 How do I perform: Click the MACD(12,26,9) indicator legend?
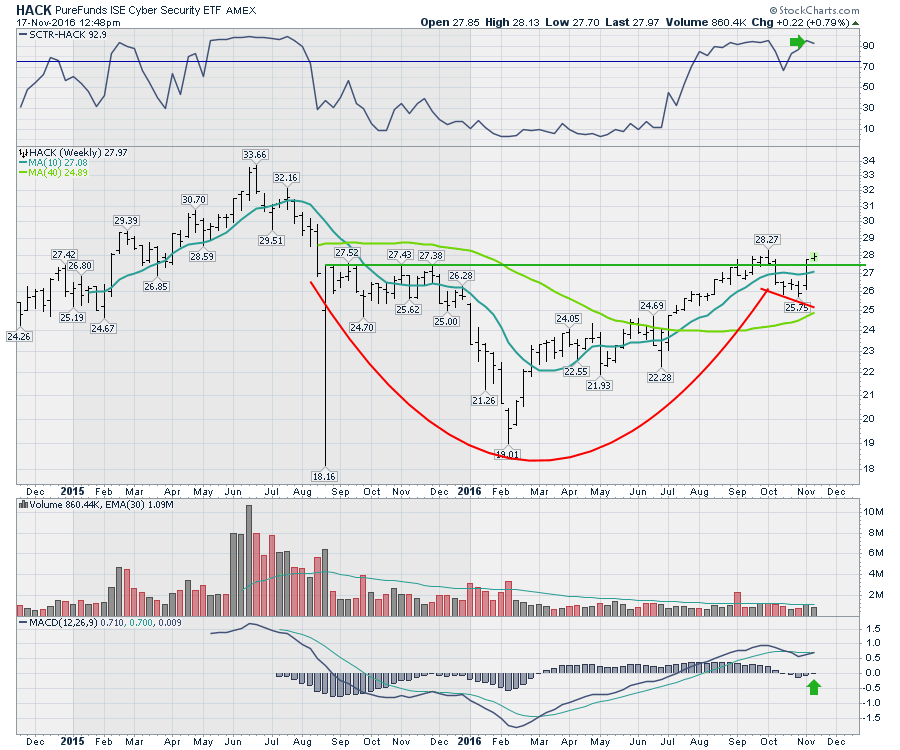pos(100,622)
